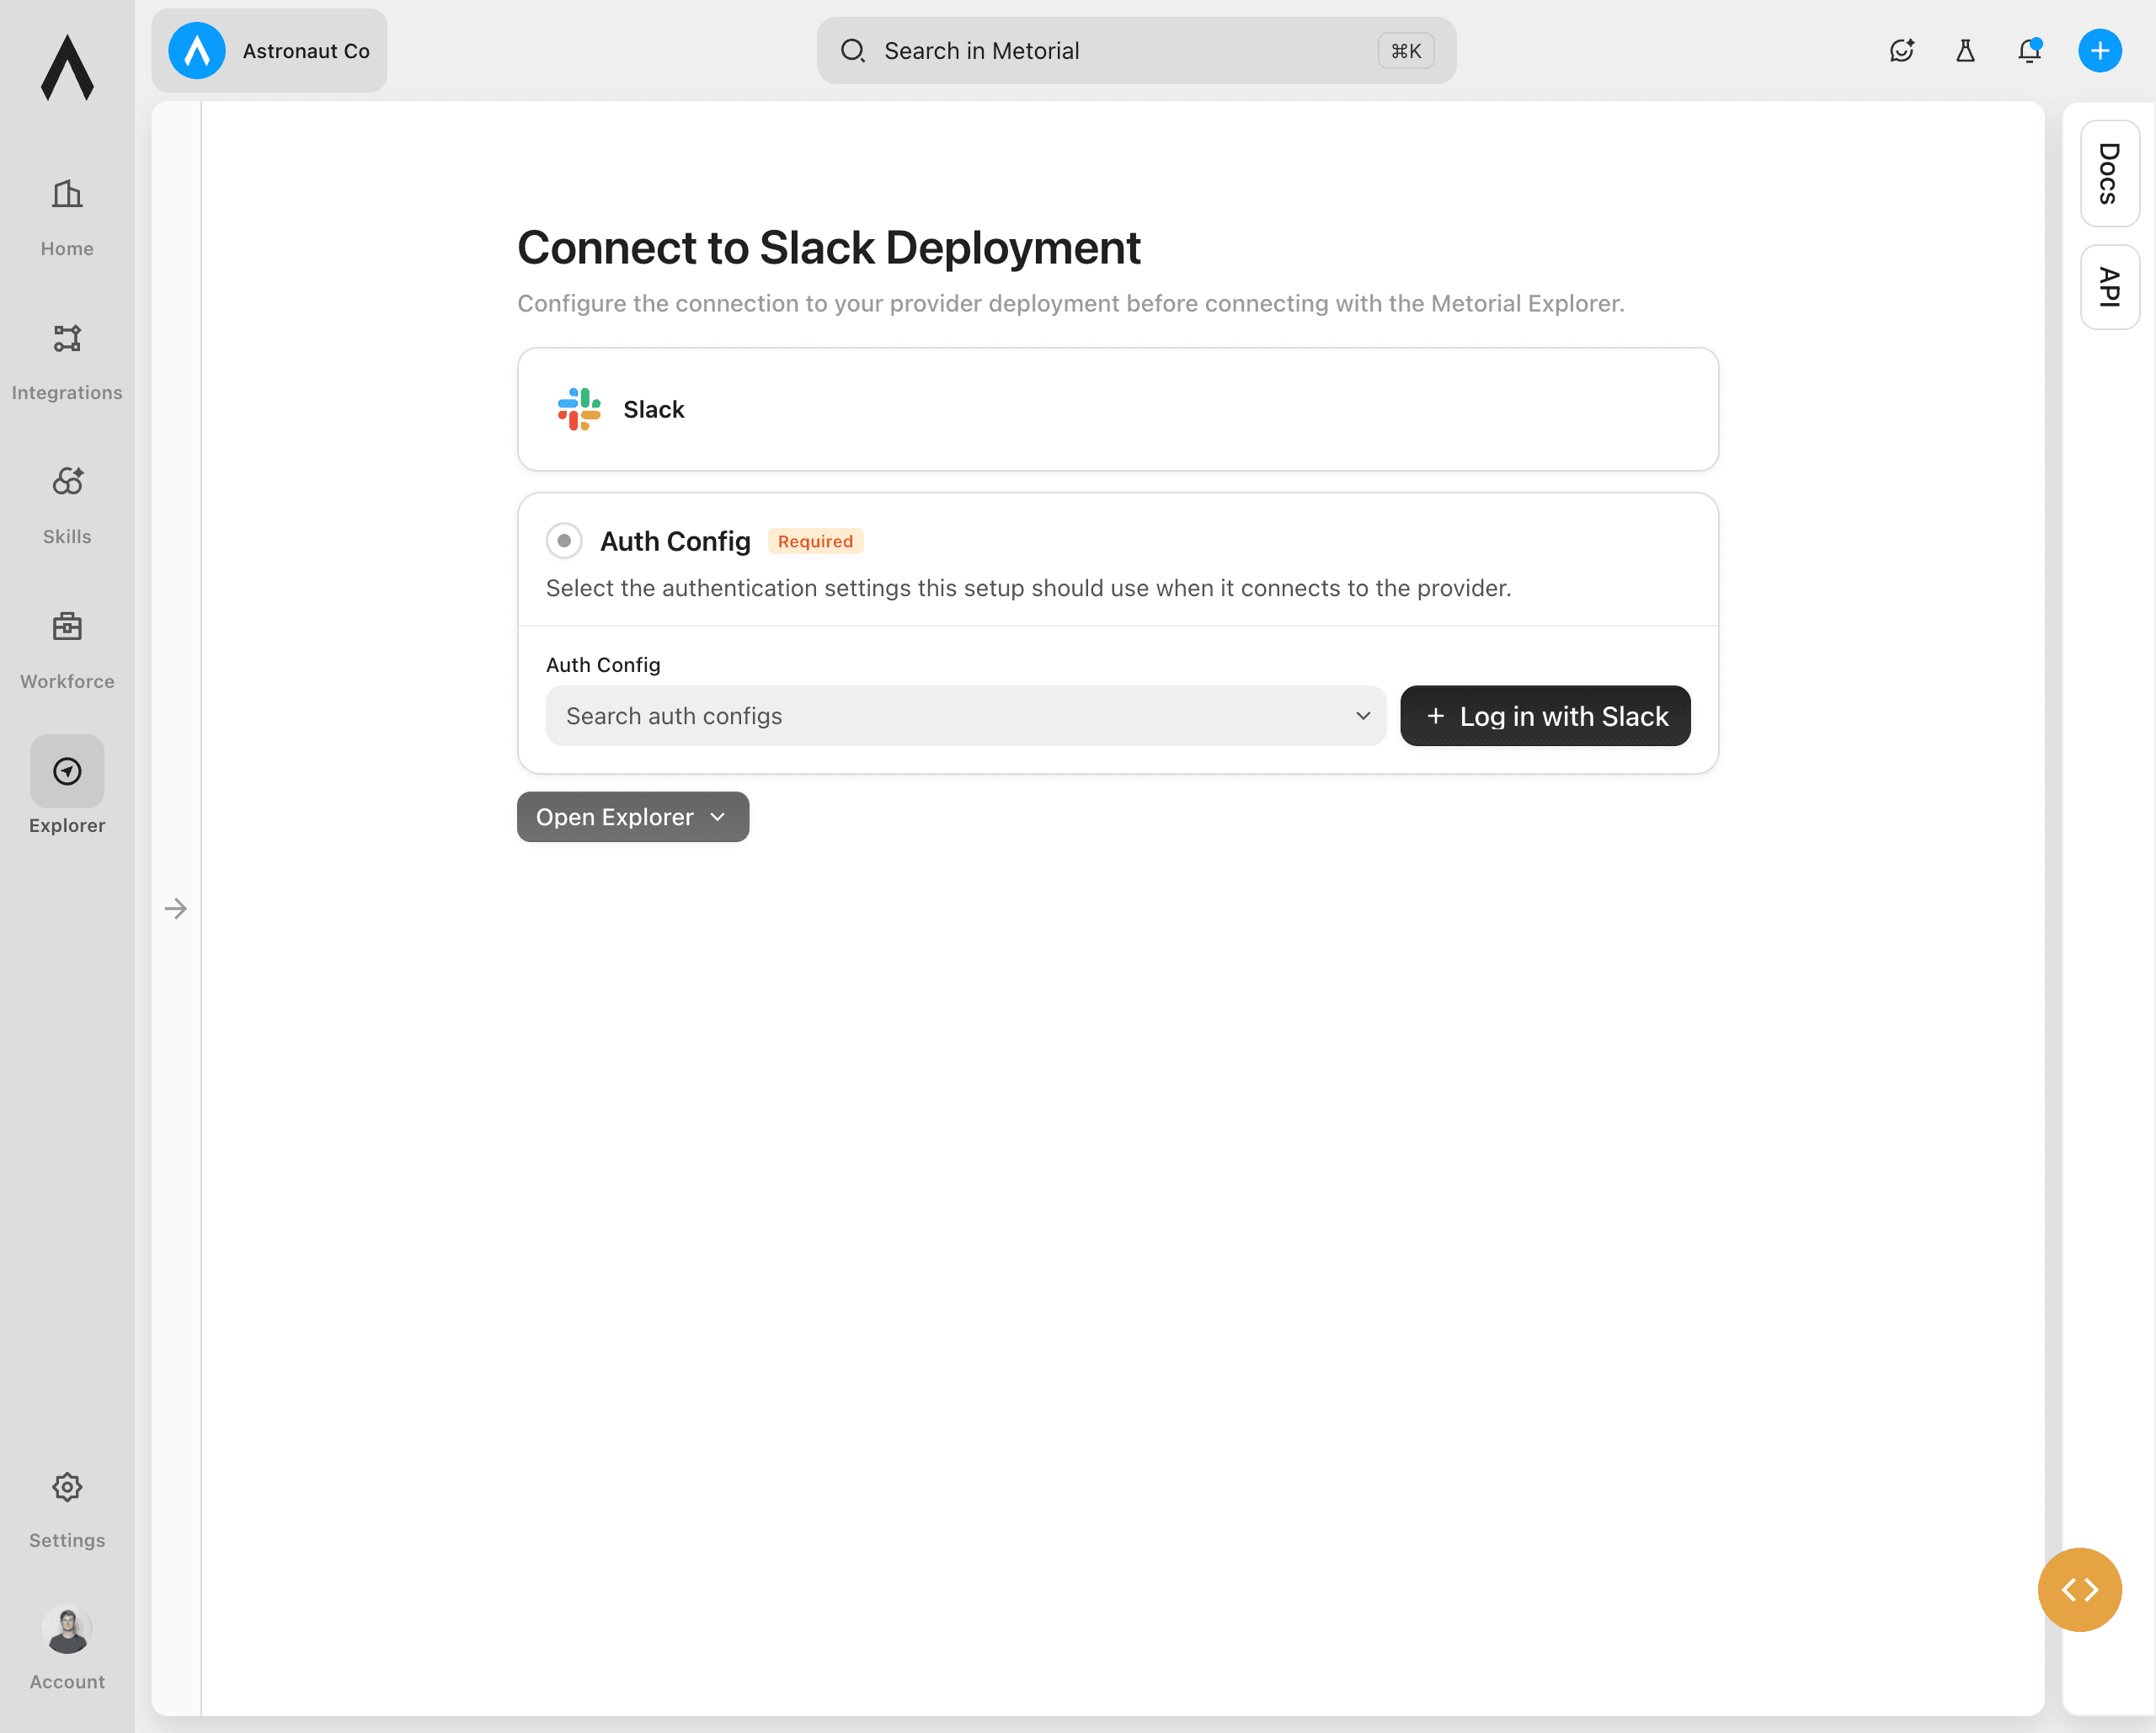The image size is (2156, 1733).
Task: Open the Skills section
Action: (67, 505)
